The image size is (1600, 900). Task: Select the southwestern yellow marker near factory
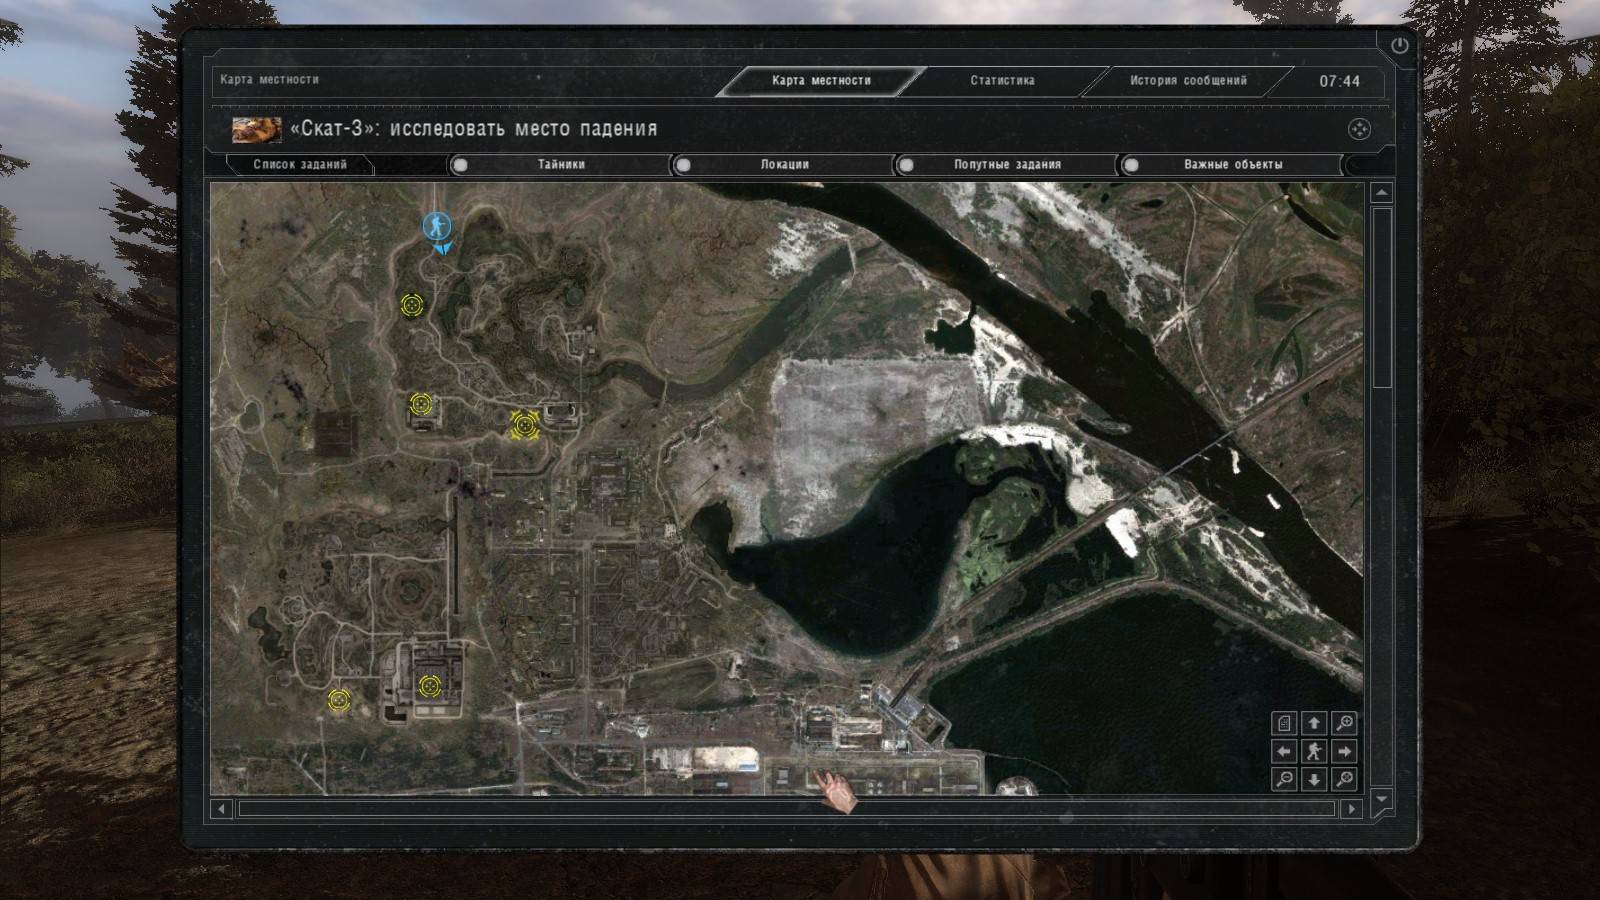339,700
